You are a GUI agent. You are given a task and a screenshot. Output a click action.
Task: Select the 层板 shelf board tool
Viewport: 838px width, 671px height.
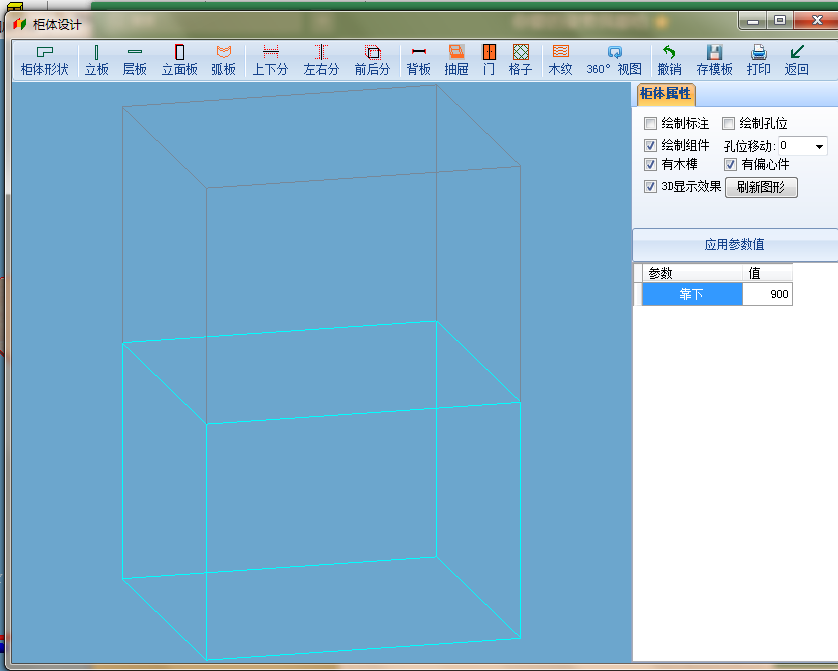pyautogui.click(x=135, y=60)
